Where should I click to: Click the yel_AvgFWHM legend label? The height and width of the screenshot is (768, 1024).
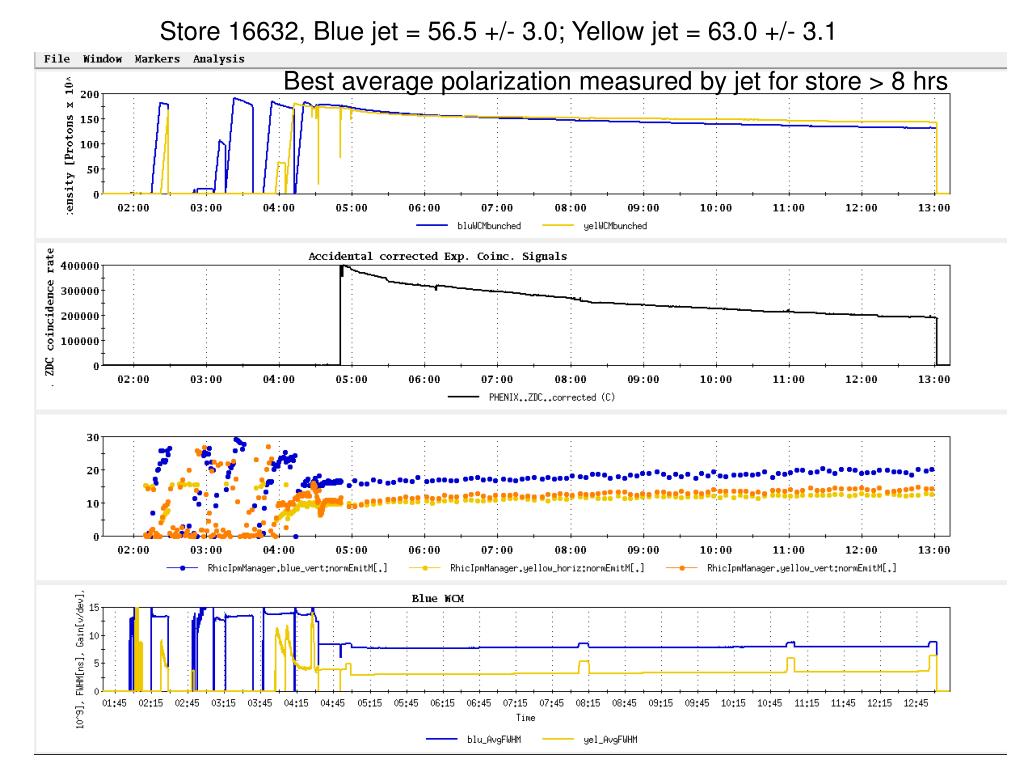[608, 739]
